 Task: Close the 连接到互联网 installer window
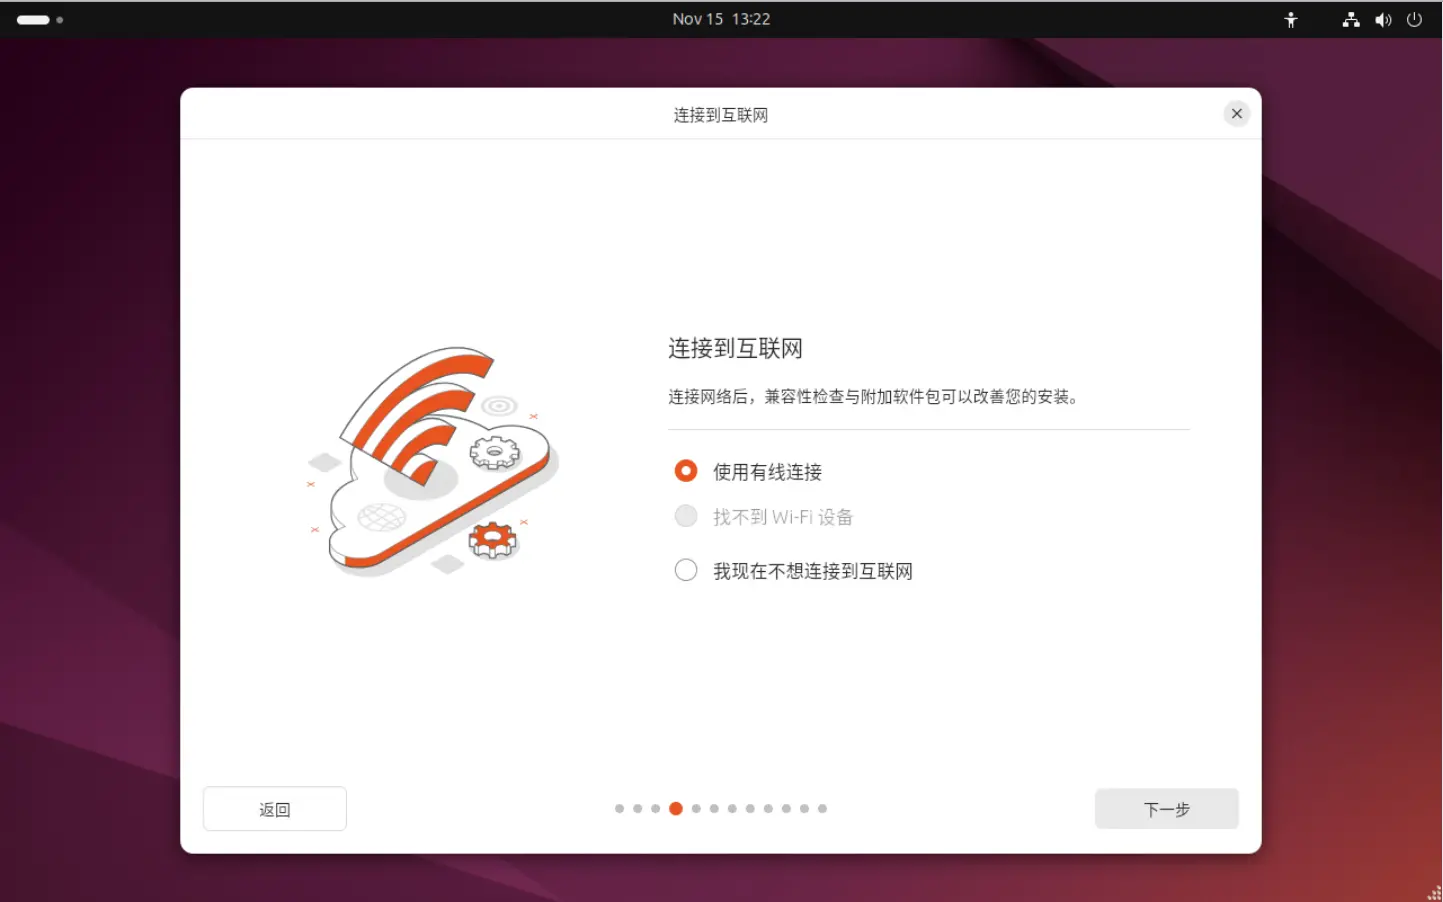coord(1236,113)
